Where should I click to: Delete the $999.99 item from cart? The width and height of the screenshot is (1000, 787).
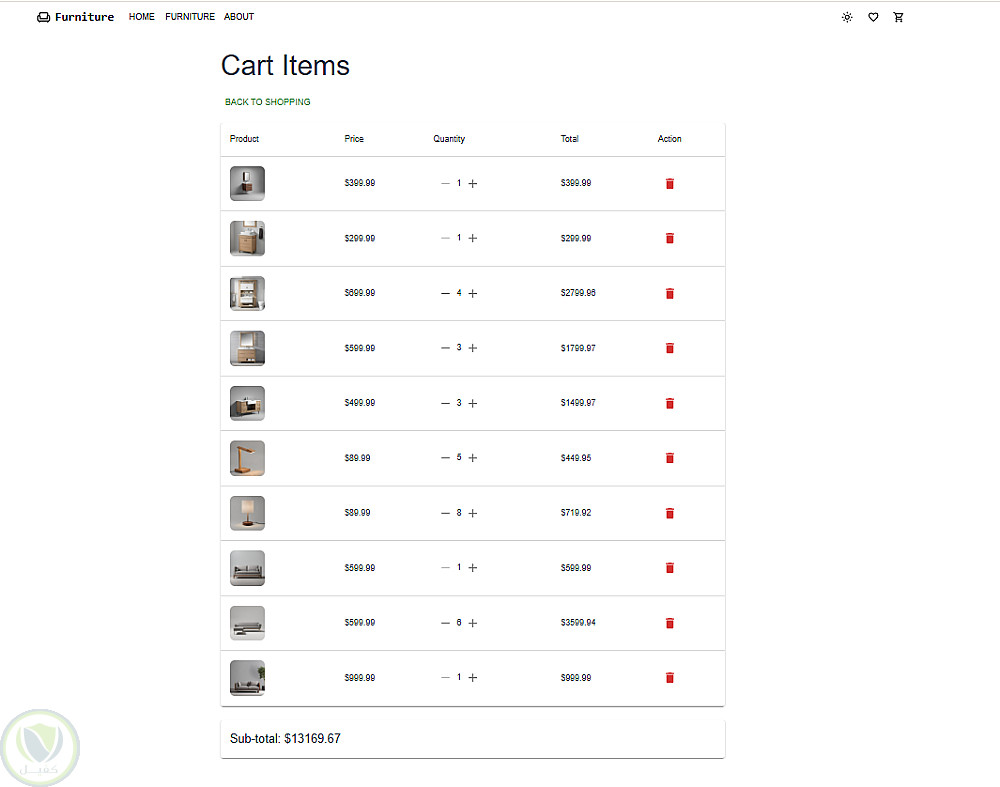670,678
